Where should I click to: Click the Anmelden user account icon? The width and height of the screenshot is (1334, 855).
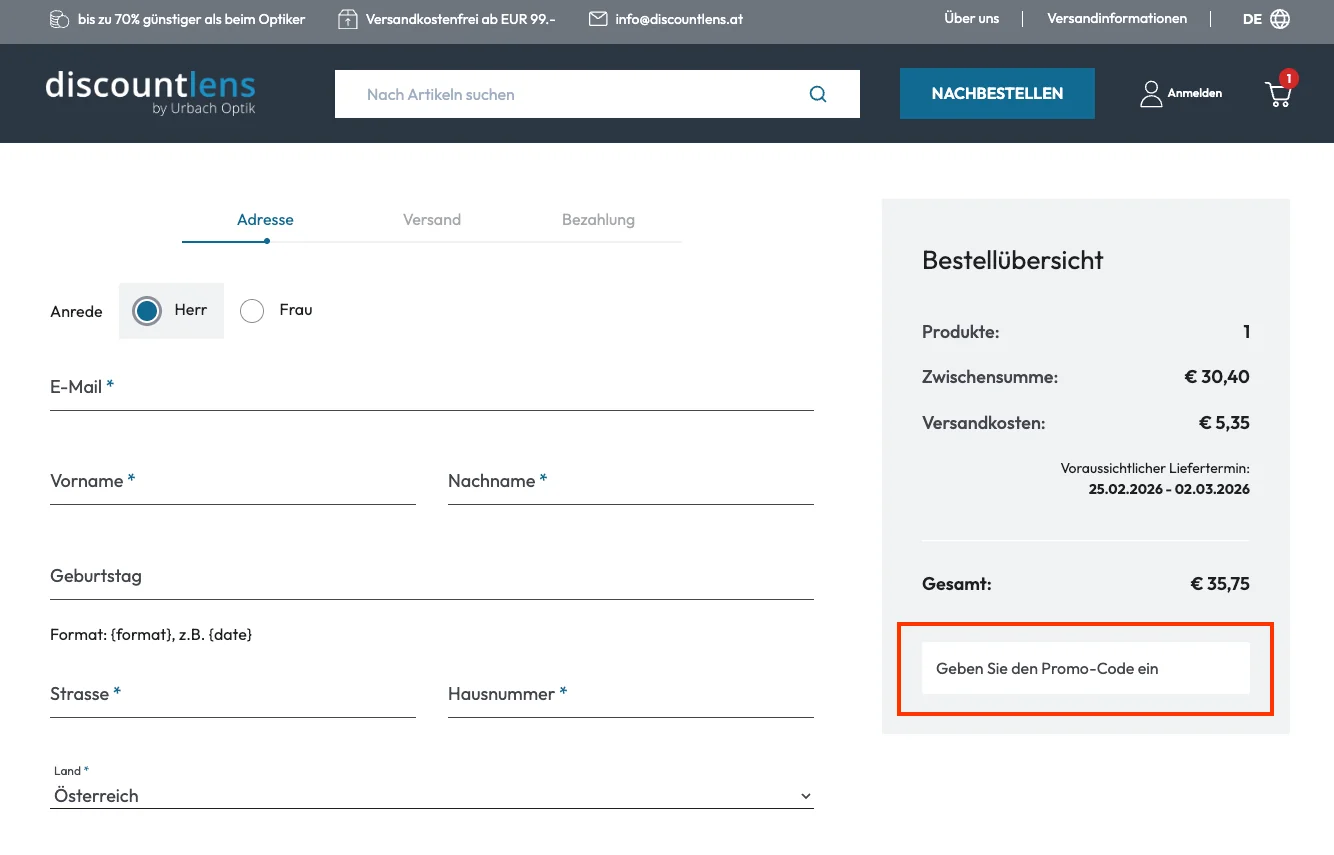tap(1150, 93)
